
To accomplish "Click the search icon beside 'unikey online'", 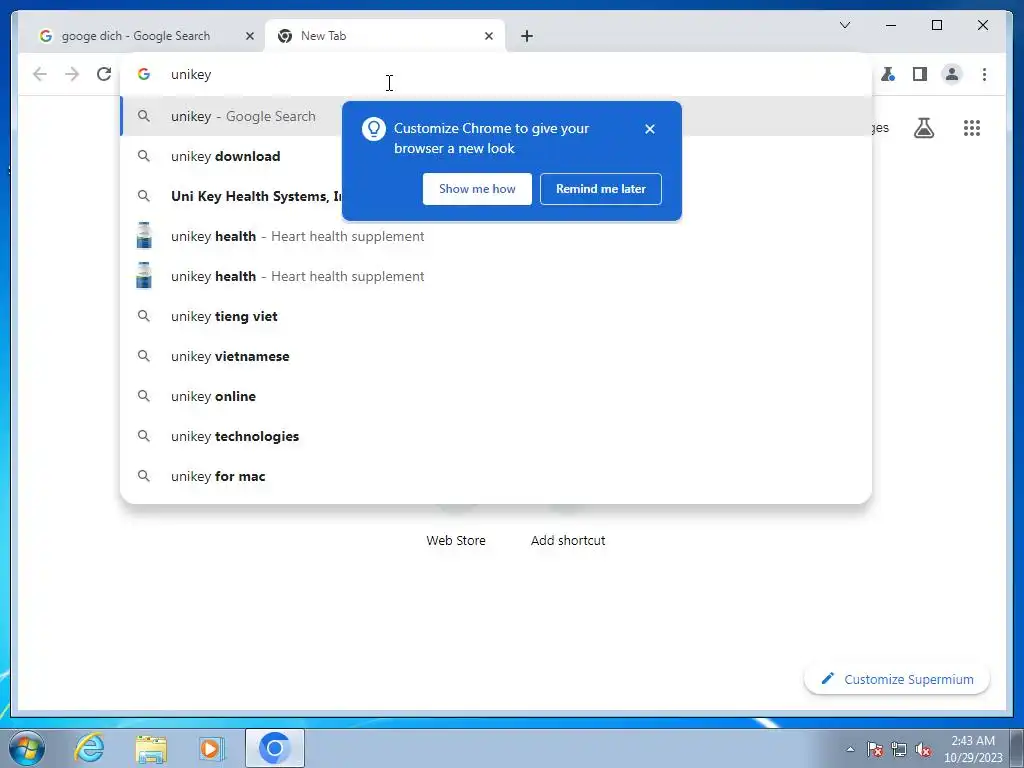I will (x=144, y=396).
